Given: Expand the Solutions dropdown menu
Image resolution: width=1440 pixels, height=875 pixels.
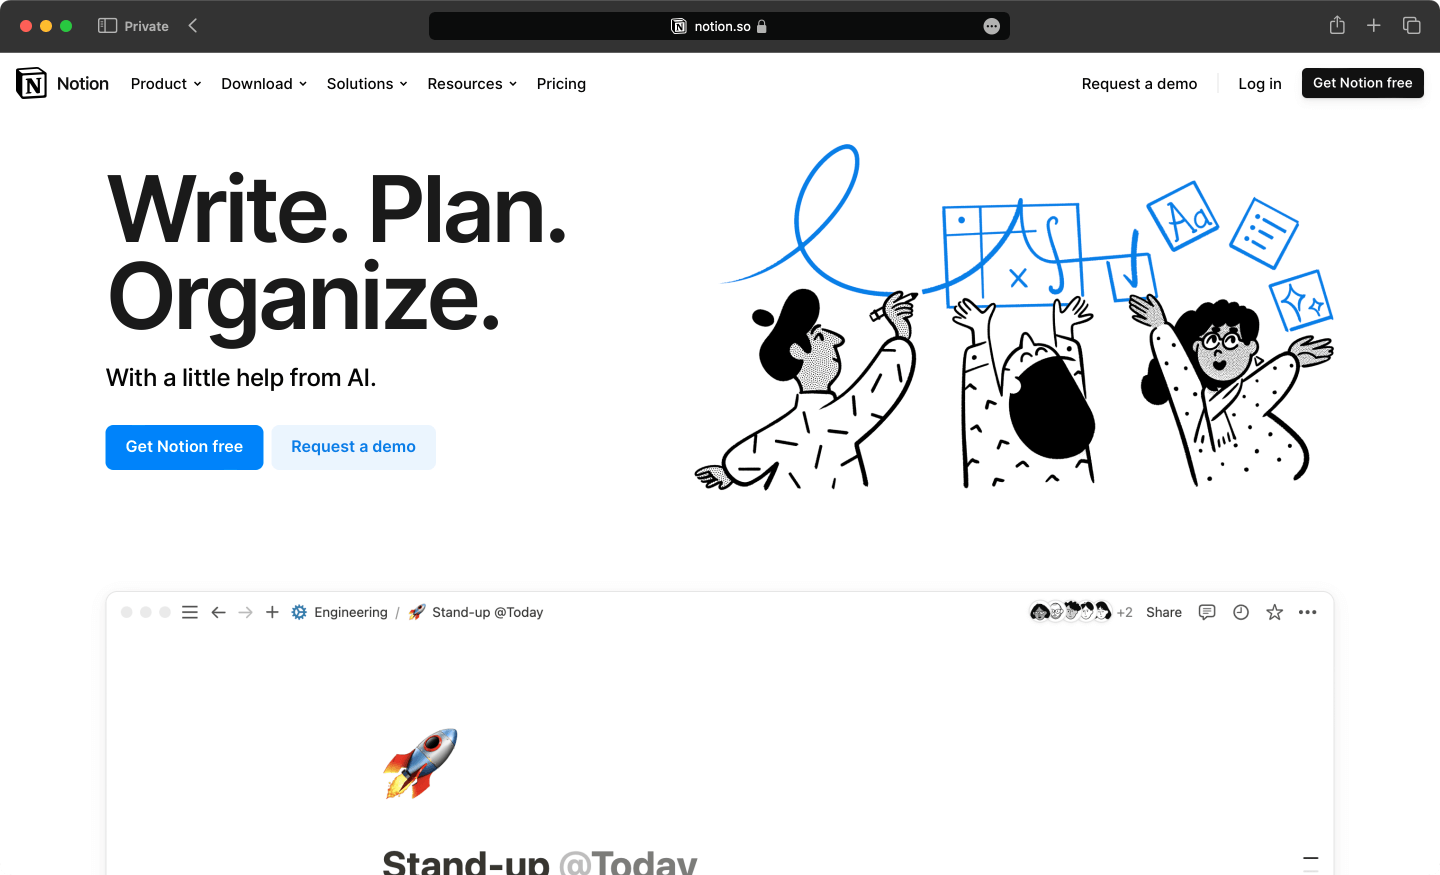Looking at the screenshot, I should click(x=367, y=84).
